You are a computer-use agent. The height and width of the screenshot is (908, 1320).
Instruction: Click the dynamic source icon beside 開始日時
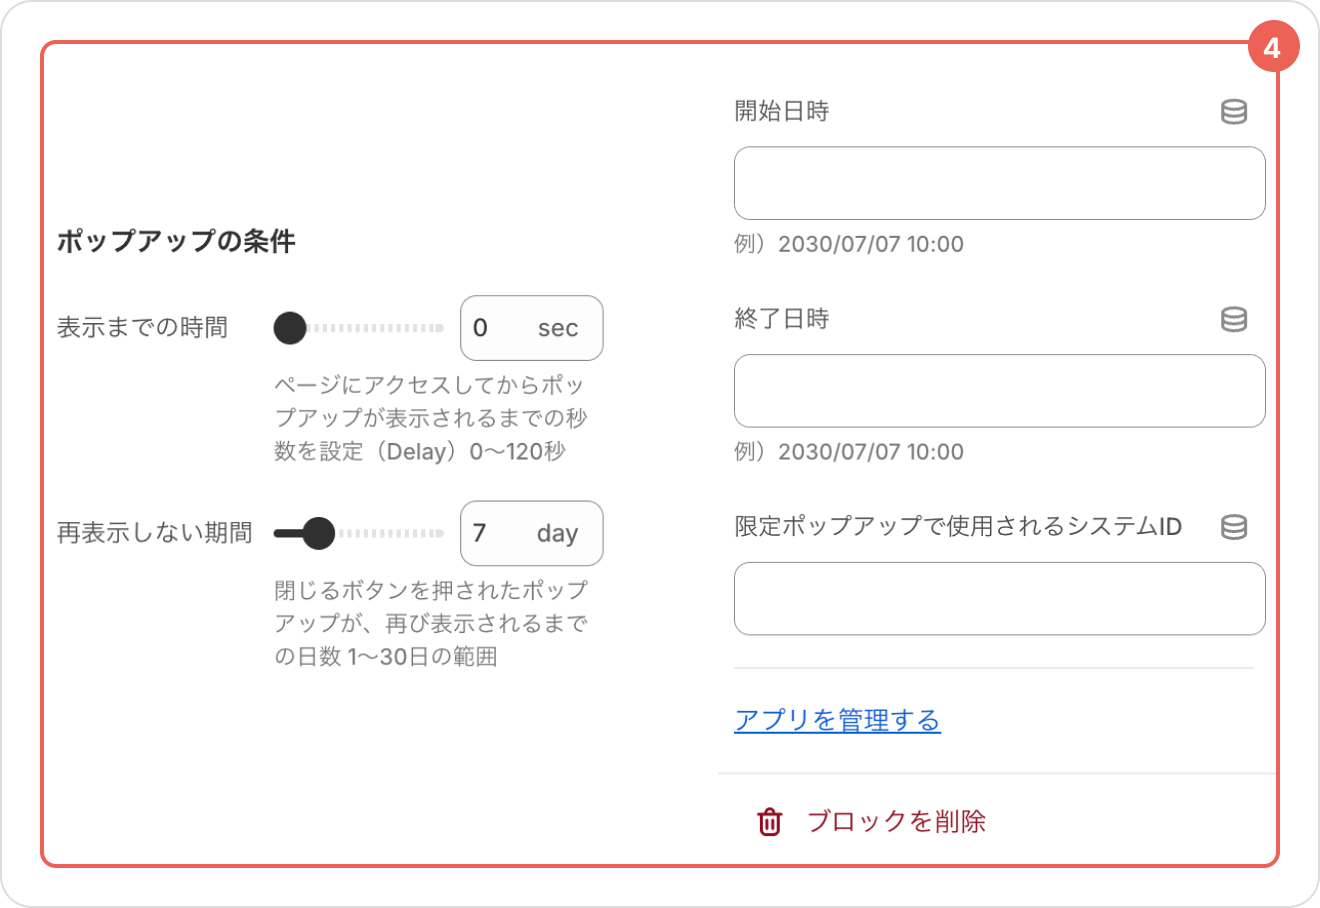(1234, 112)
